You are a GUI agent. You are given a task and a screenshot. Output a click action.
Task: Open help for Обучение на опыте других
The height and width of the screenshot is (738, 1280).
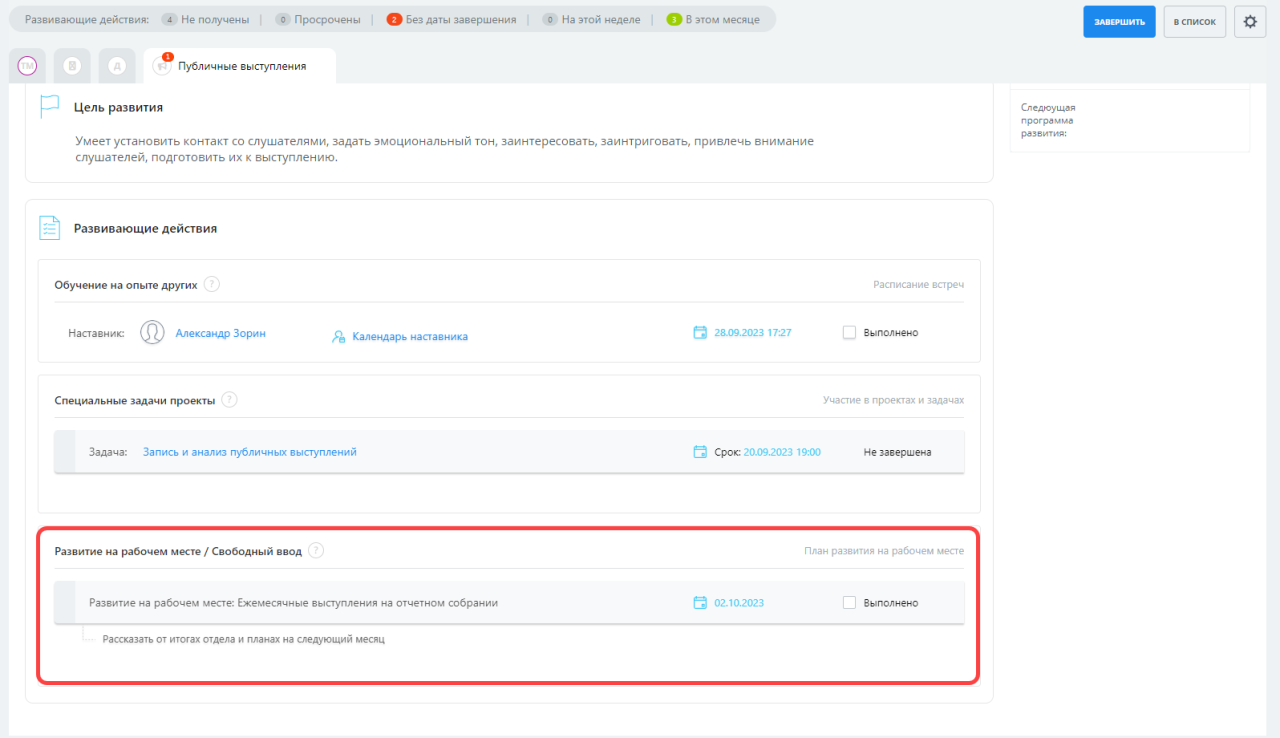(212, 284)
